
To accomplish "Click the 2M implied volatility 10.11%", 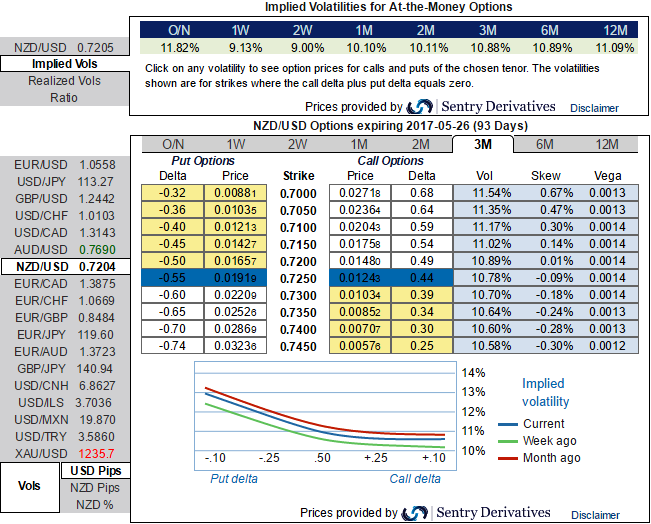I will click(428, 48).
